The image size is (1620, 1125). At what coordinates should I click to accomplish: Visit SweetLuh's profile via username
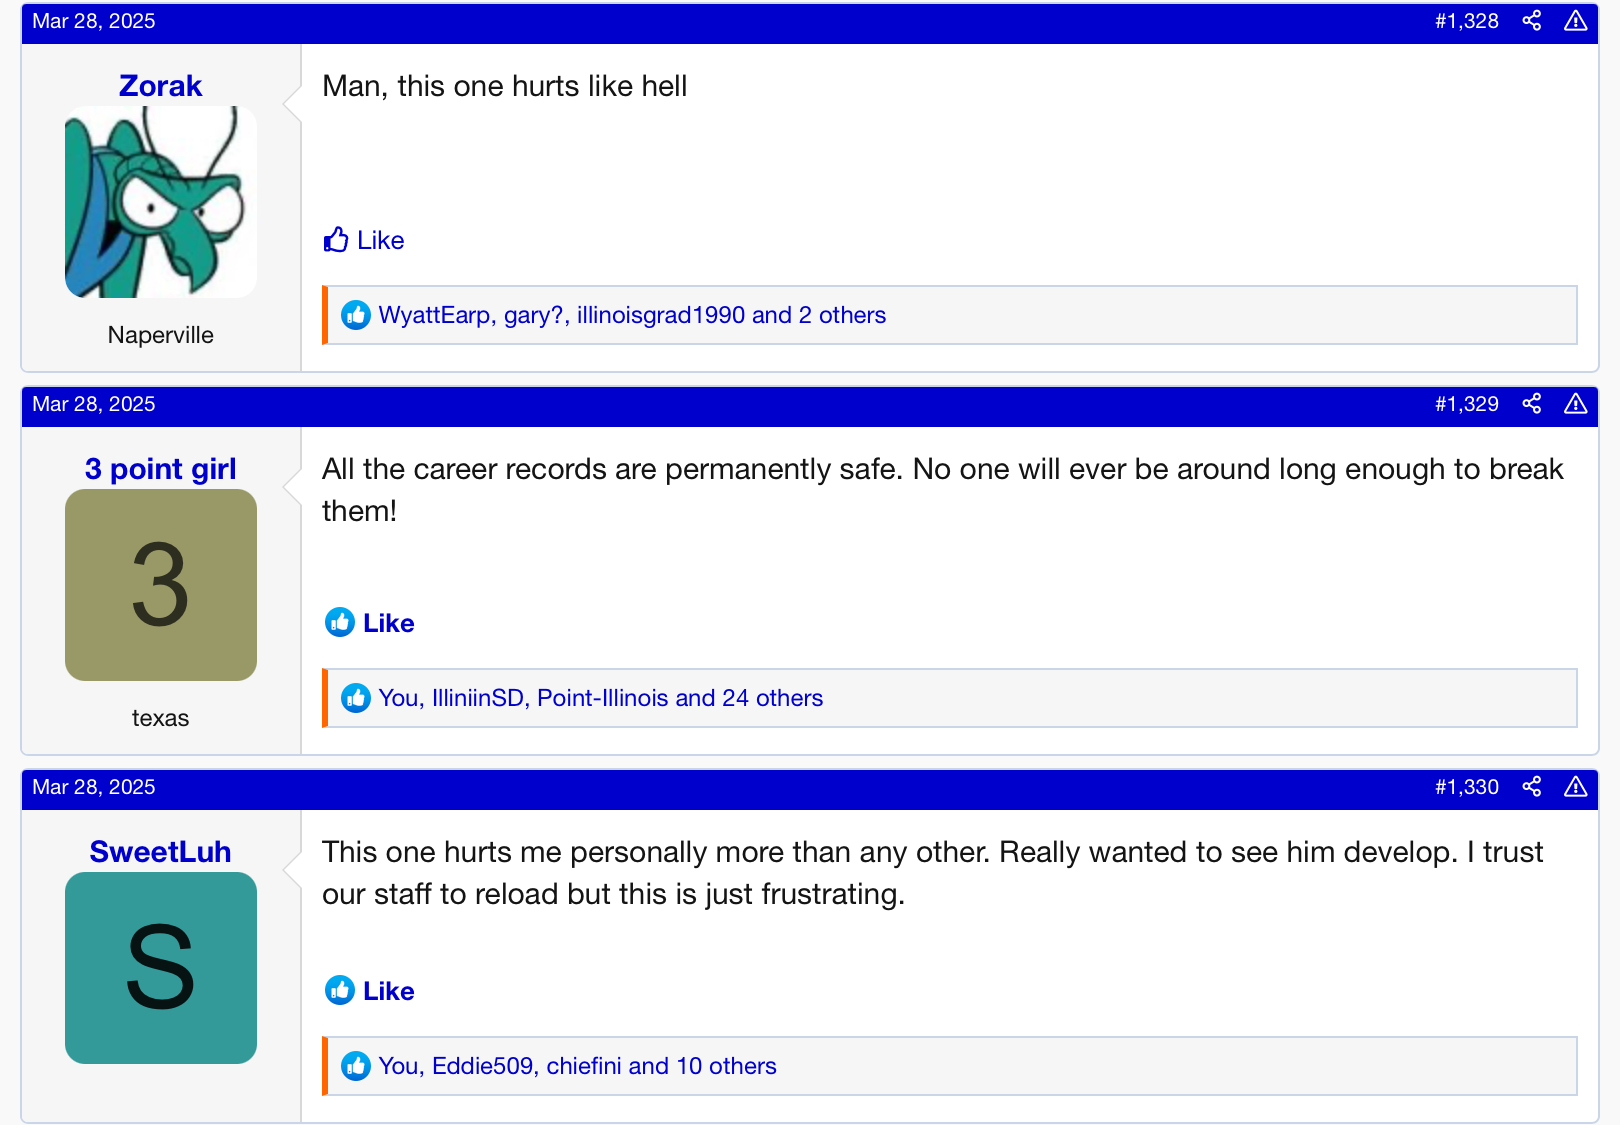pyautogui.click(x=160, y=852)
